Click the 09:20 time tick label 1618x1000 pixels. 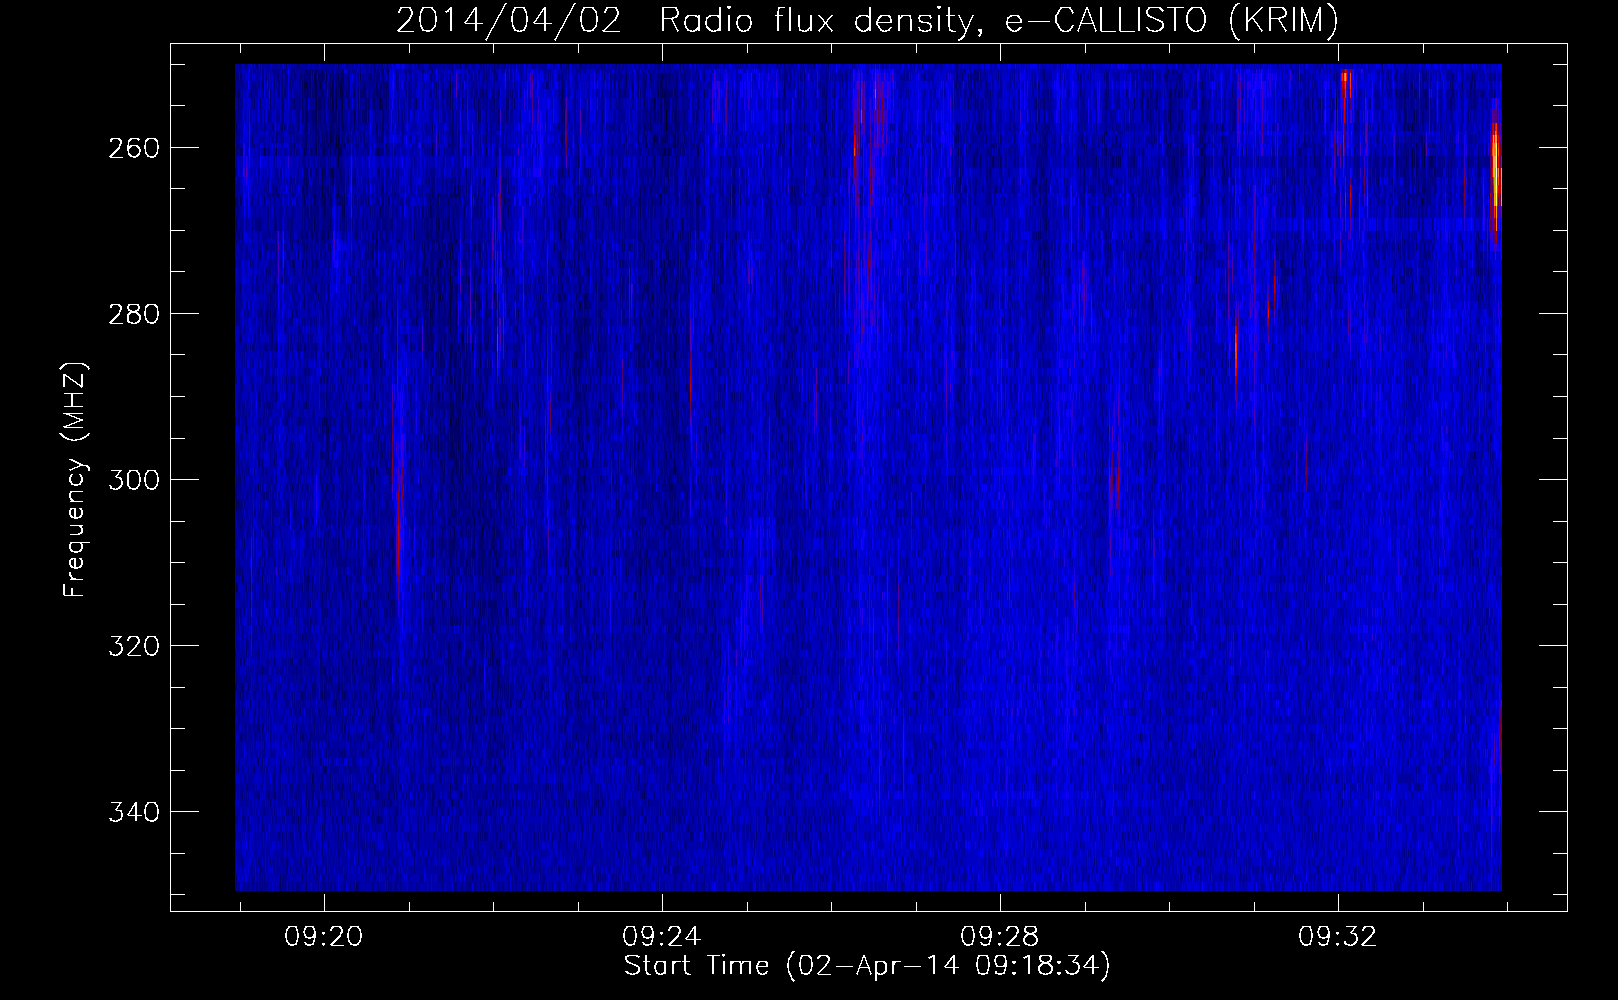point(325,937)
